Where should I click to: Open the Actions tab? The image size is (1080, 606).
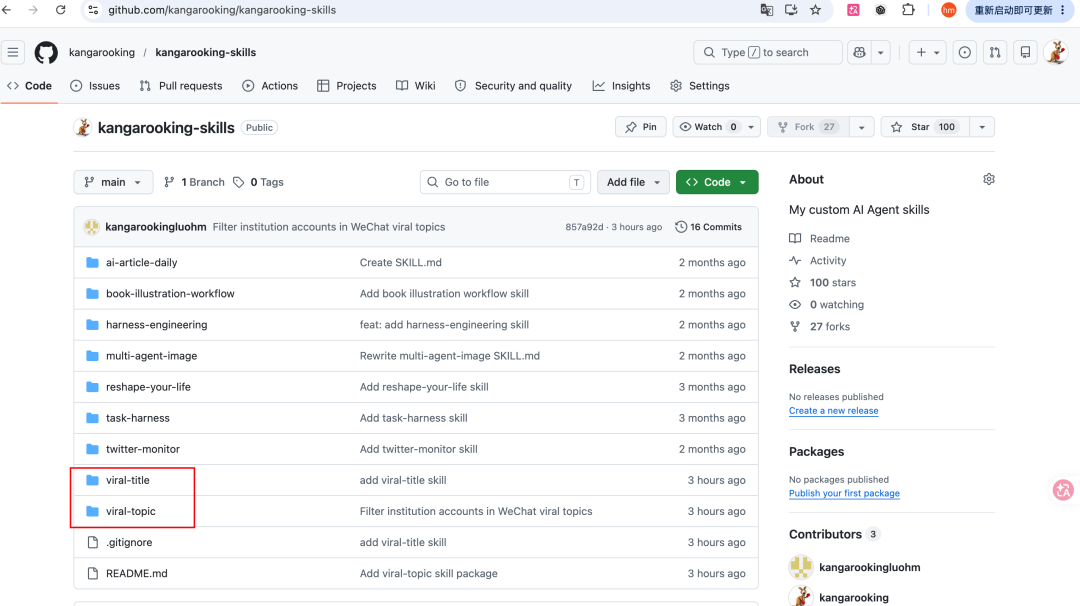click(x=270, y=85)
